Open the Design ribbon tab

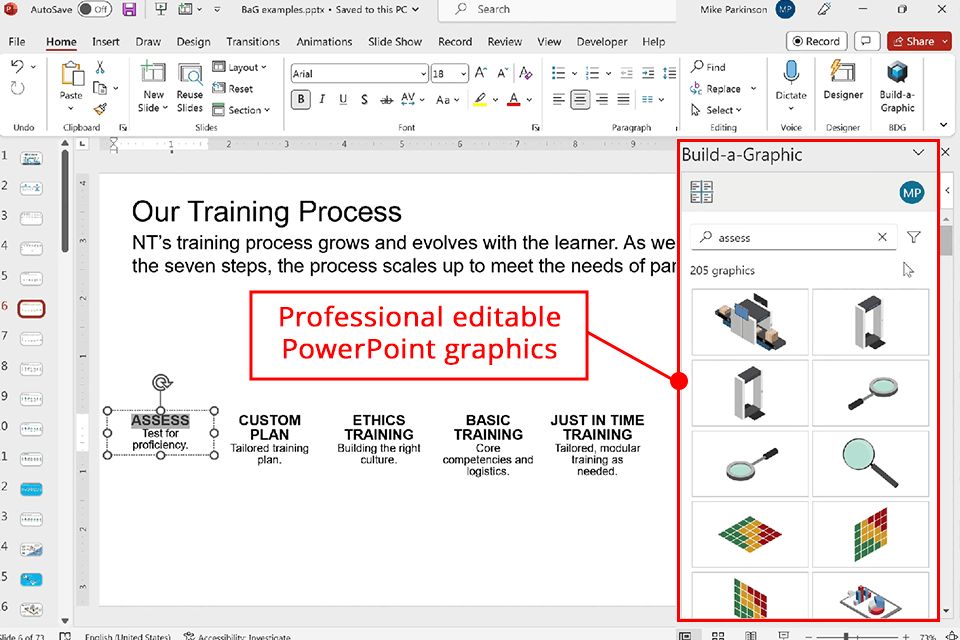tap(193, 42)
